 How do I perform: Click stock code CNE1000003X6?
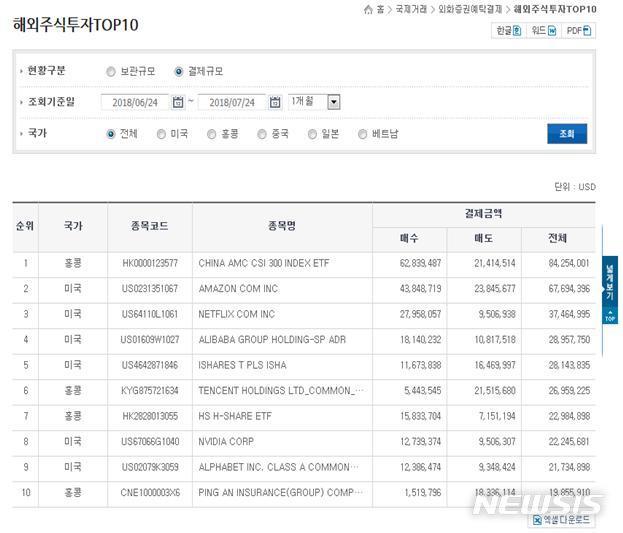[150, 492]
